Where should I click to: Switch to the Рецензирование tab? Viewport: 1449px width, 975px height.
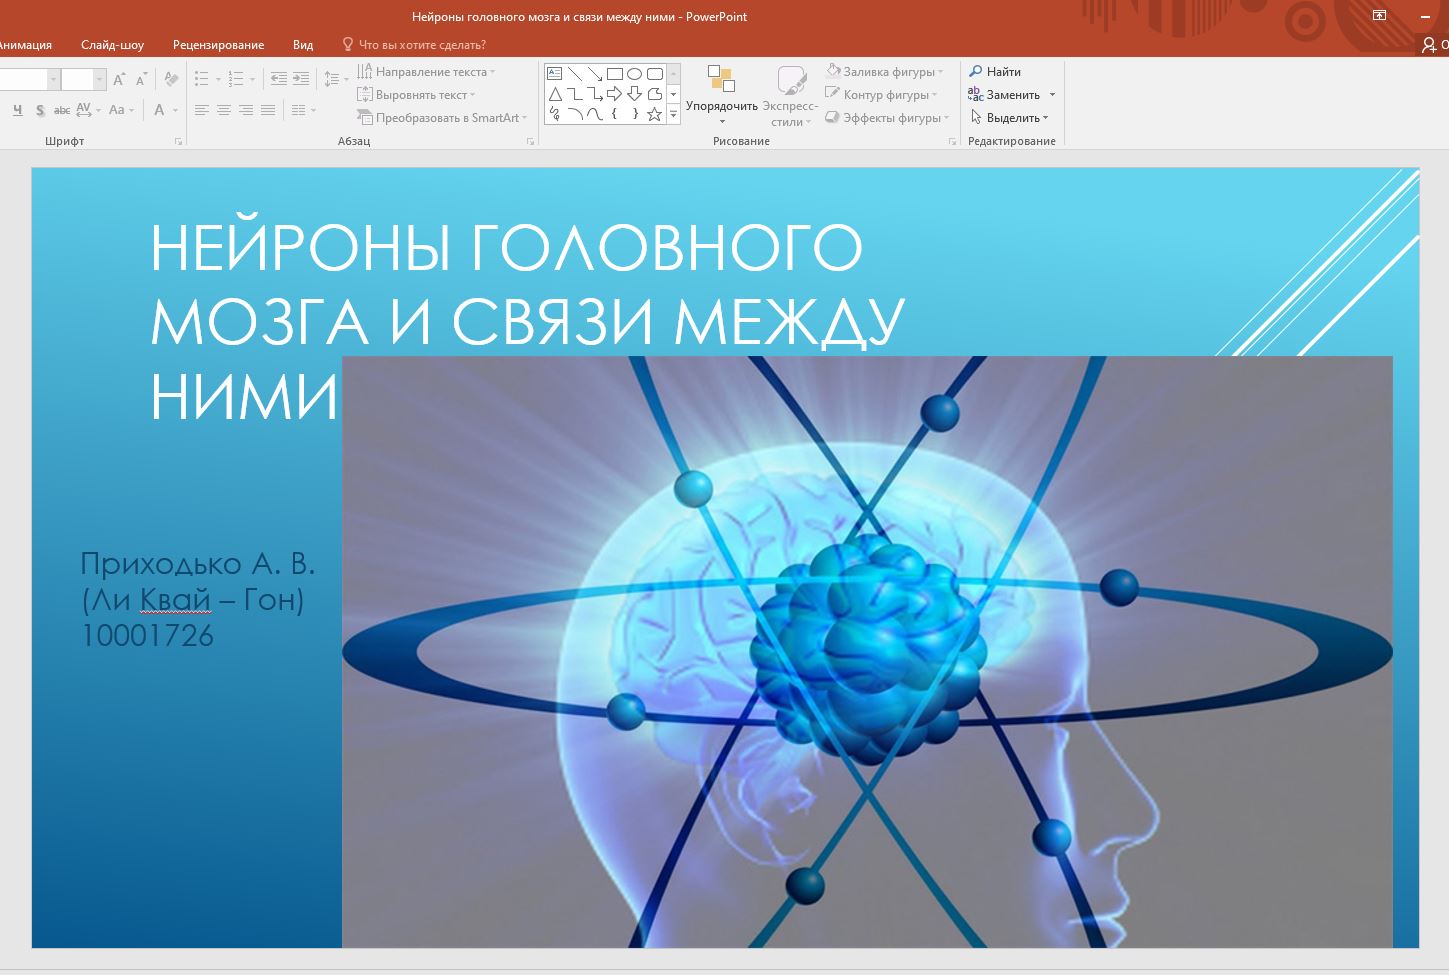[218, 45]
